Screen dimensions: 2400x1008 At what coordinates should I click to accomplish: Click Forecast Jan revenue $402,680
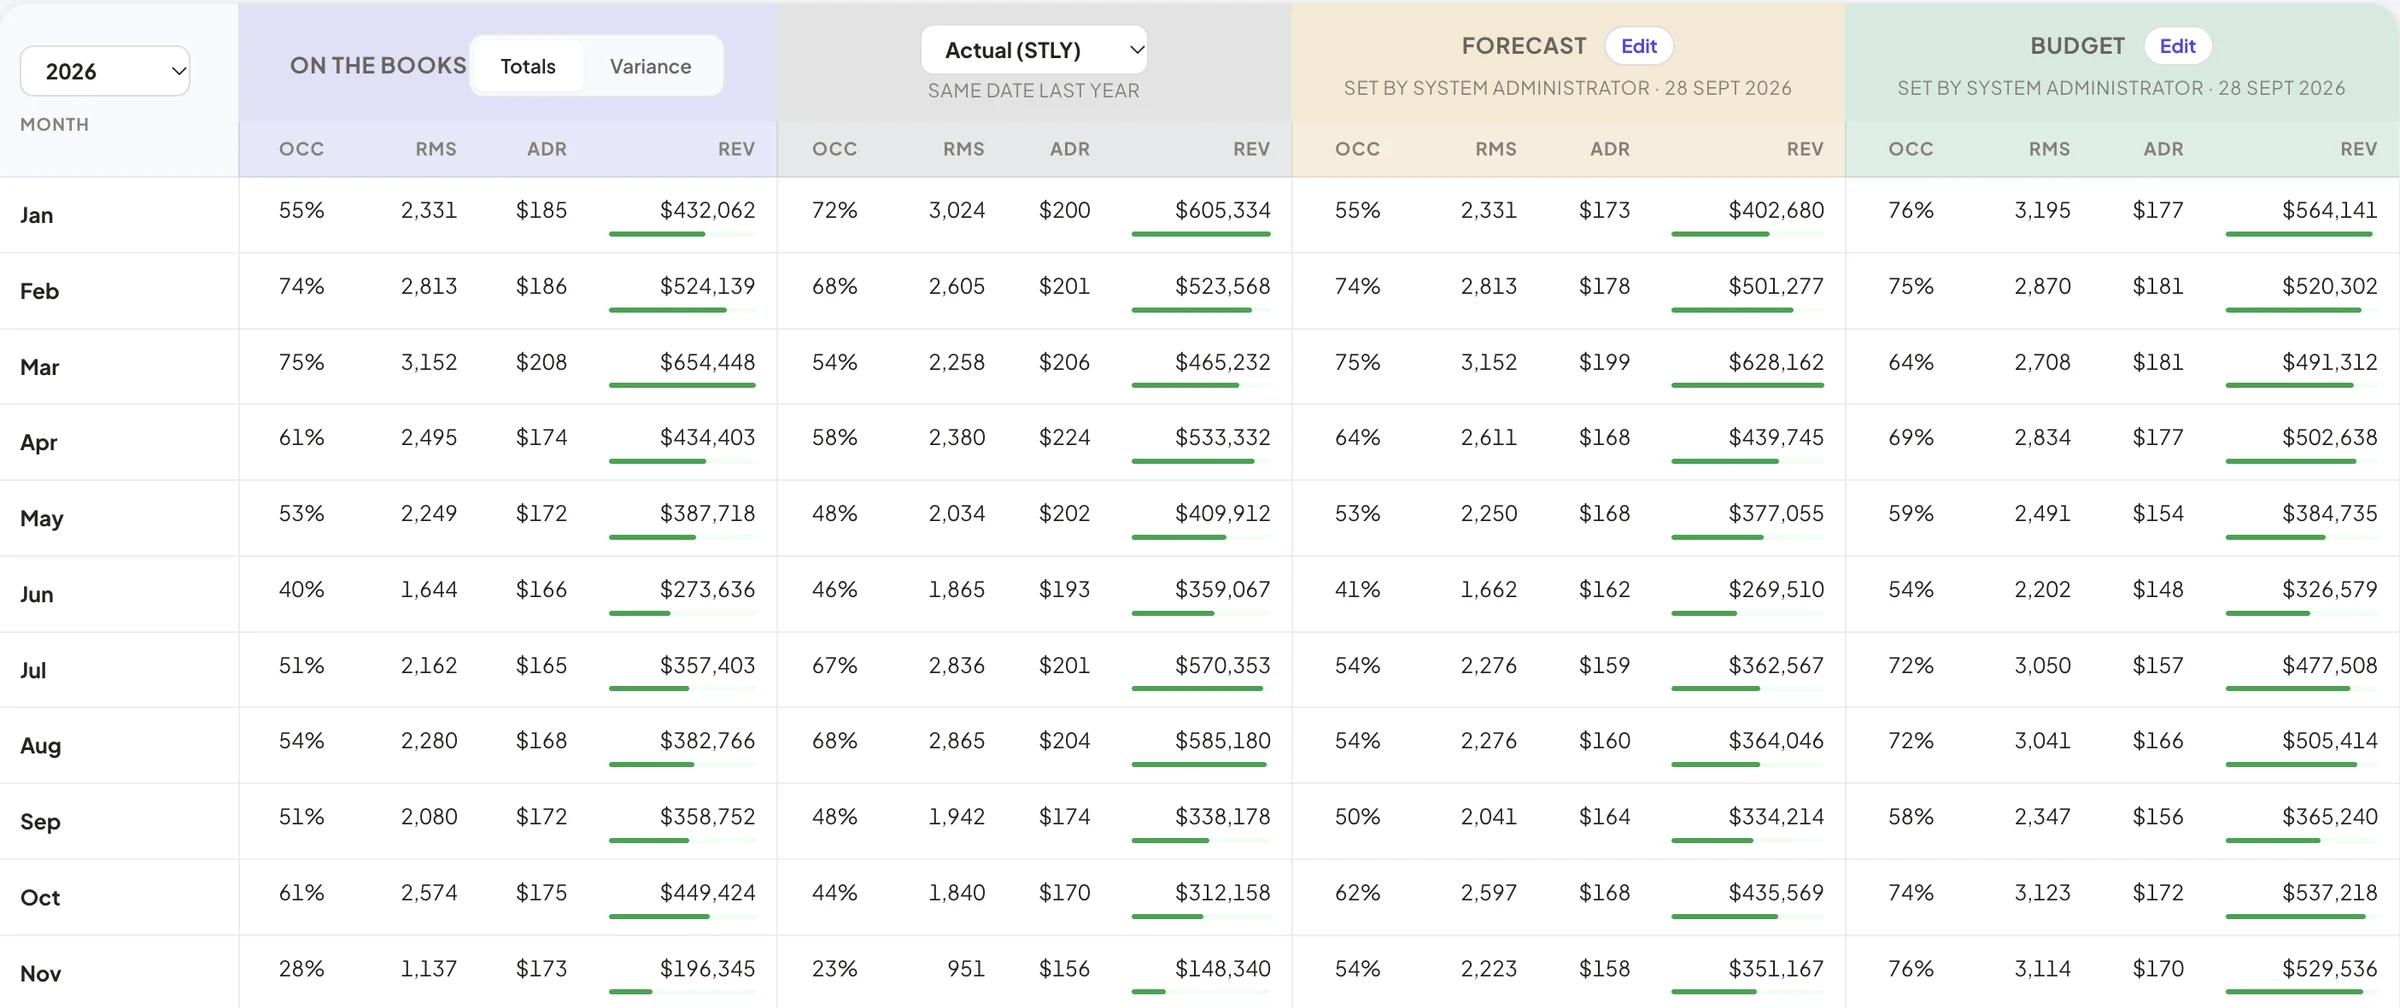pyautogui.click(x=1776, y=210)
